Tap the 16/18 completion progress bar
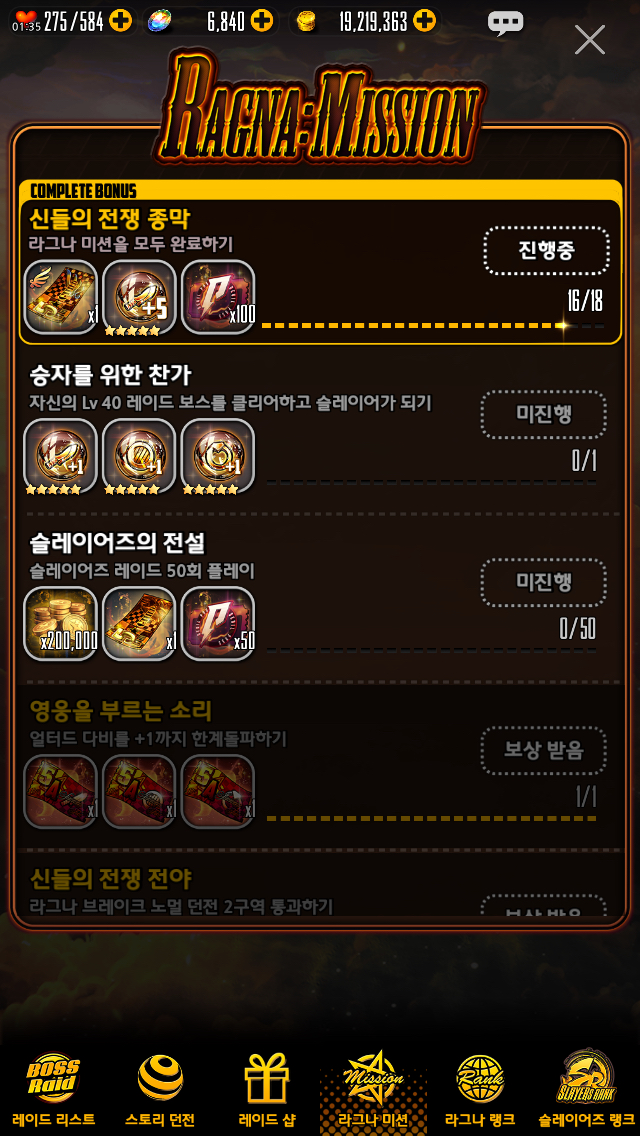The width and height of the screenshot is (640, 1136). (x=432, y=326)
